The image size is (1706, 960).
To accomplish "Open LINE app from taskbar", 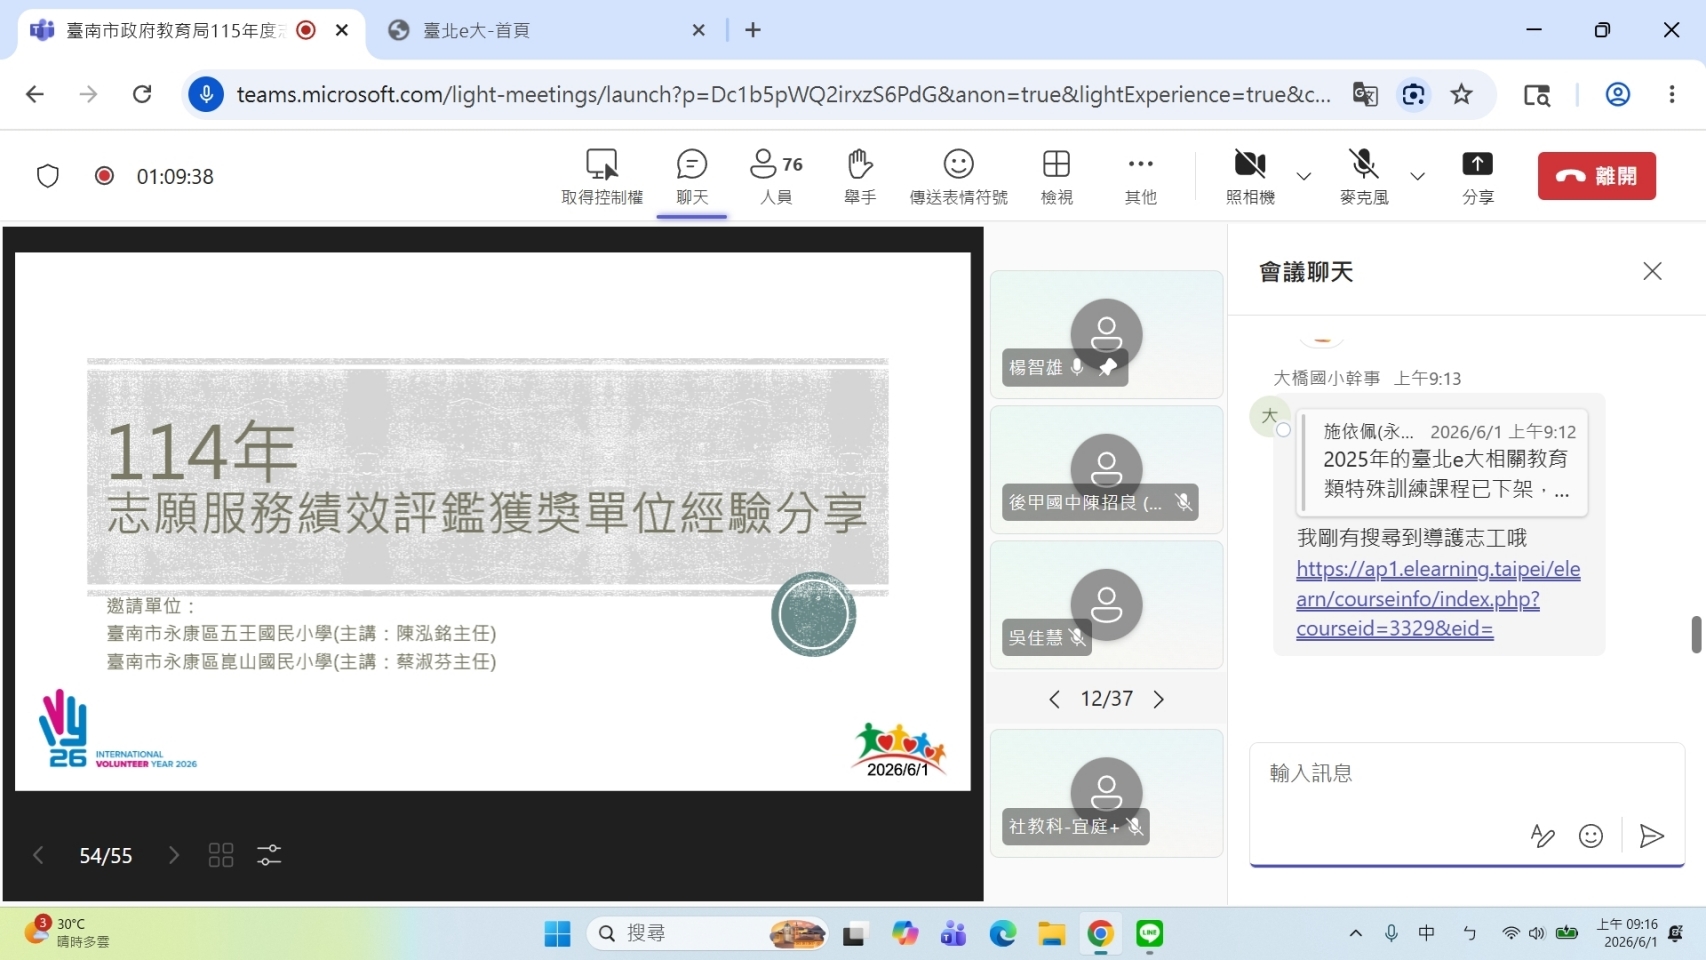I will click(1149, 933).
